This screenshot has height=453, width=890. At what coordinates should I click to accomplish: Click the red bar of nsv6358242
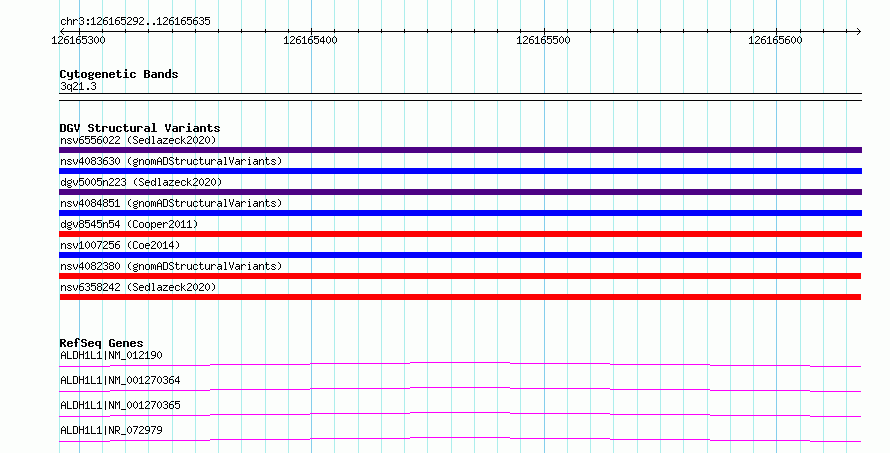(x=460, y=297)
